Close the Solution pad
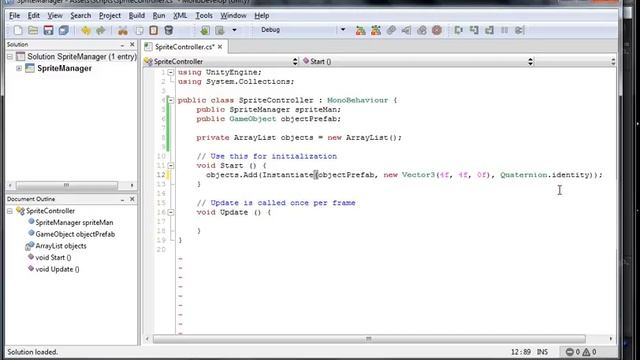Image resolution: width=640 pixels, height=360 pixels. [132, 44]
